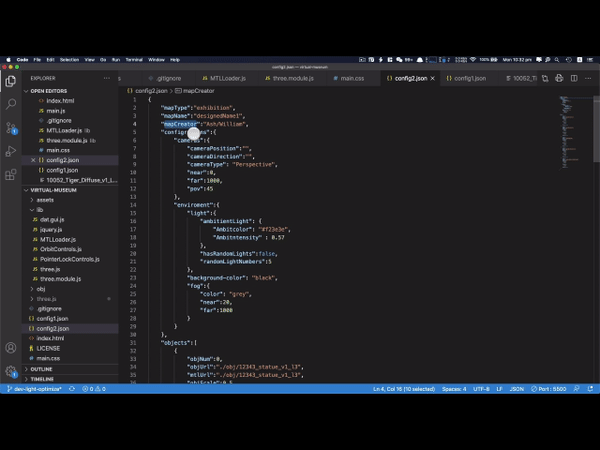This screenshot has height=450, width=600.
Task: Open the Search view in activity bar
Action: [x=11, y=104]
